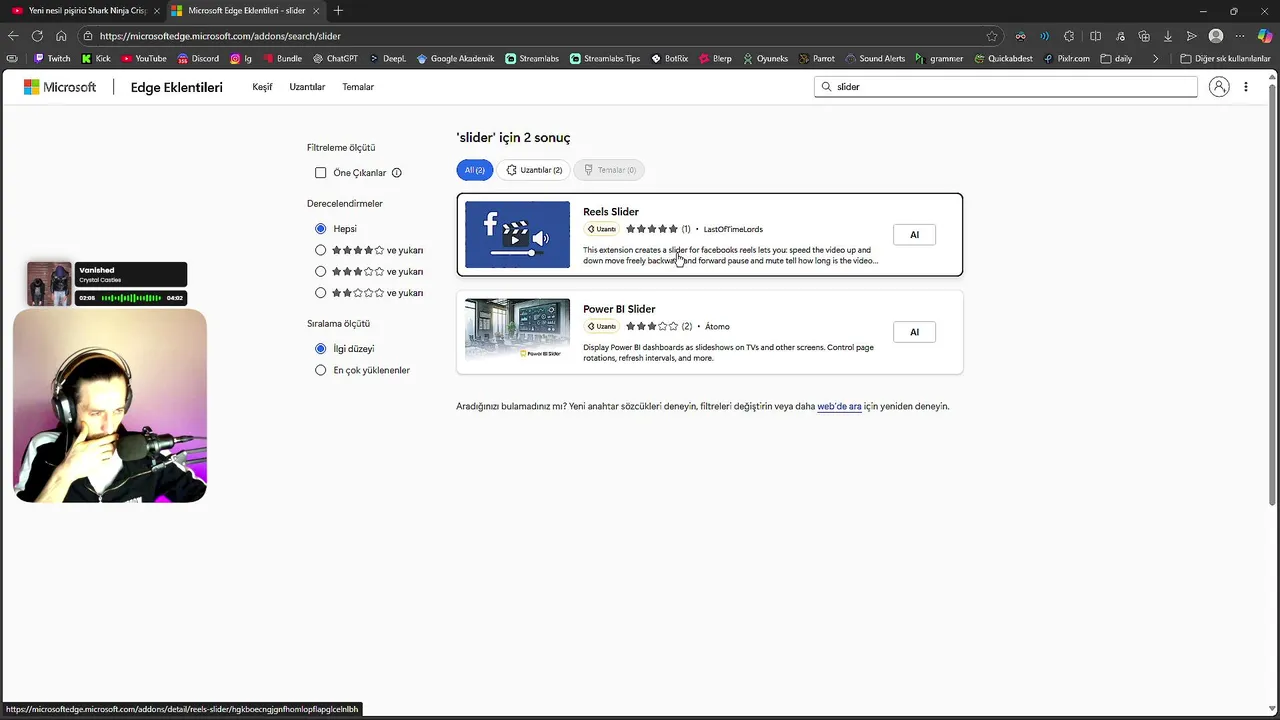Click the Reels Slider thumbnail image
Screen dimensions: 1280x720
pos(517,235)
